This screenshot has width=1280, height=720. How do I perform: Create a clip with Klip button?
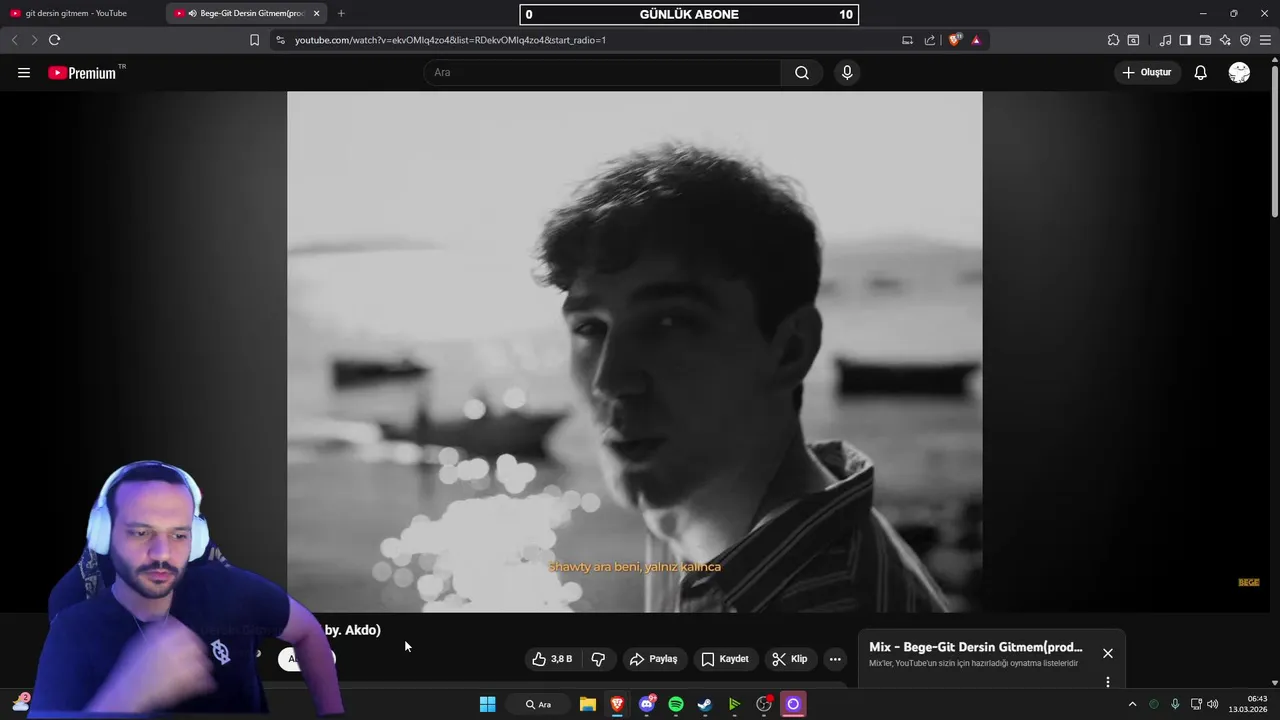pyautogui.click(x=790, y=659)
